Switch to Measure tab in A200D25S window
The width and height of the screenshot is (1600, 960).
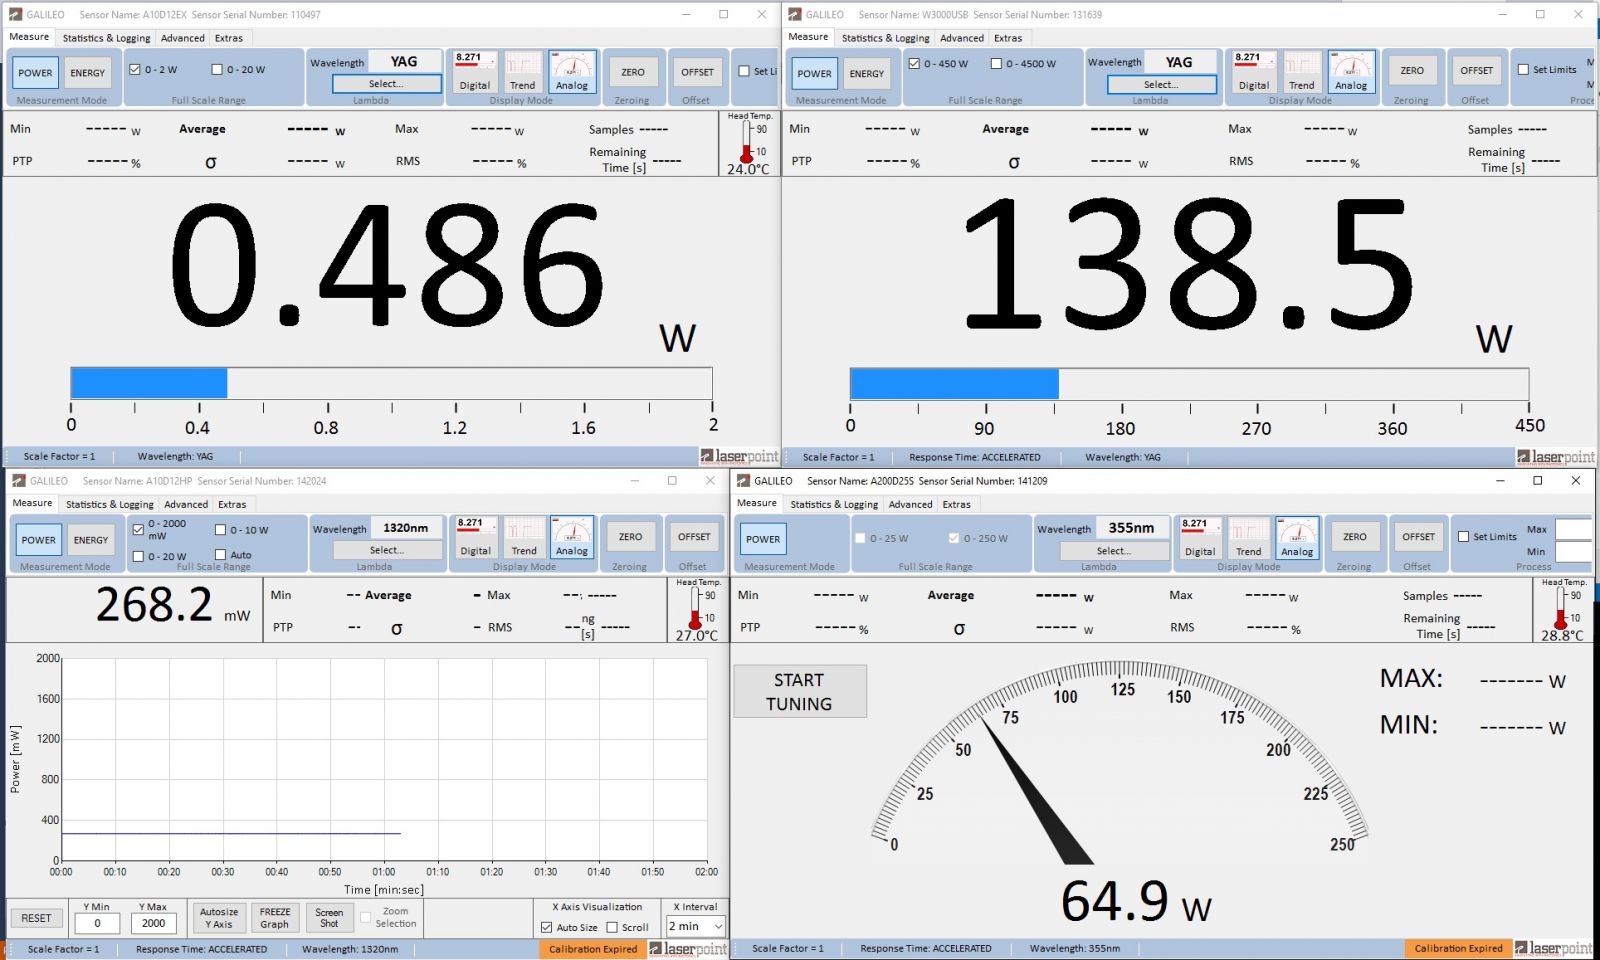pos(757,503)
